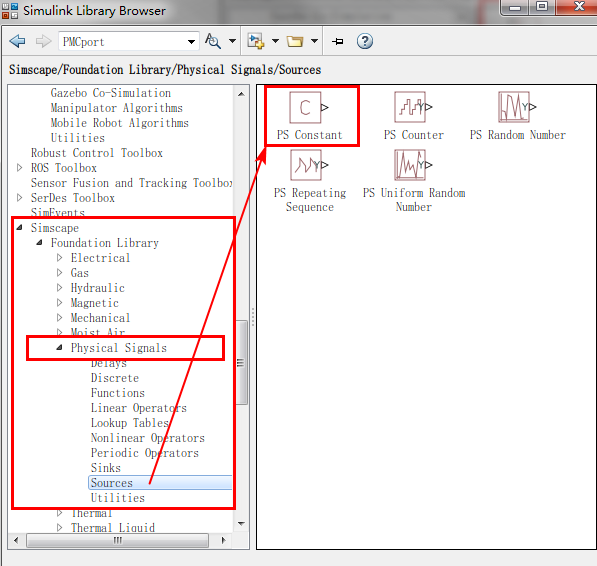Collapse the Physical Signals node
This screenshot has width=597, height=566.
(x=59, y=348)
